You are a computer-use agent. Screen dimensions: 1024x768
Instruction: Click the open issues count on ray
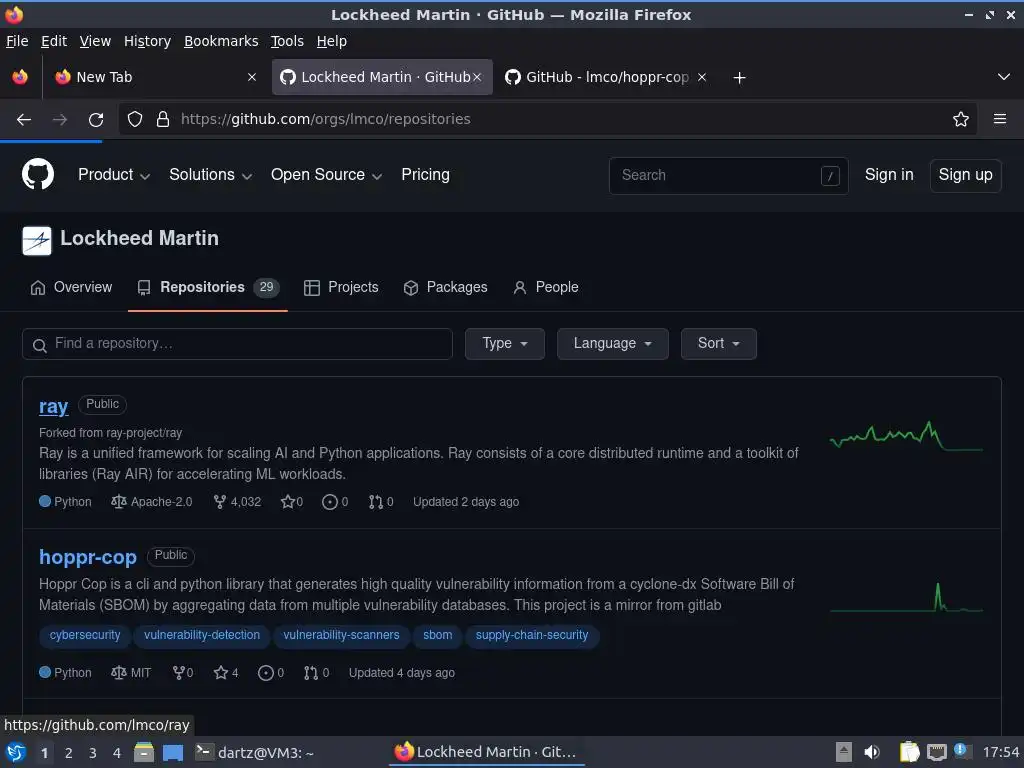335,502
